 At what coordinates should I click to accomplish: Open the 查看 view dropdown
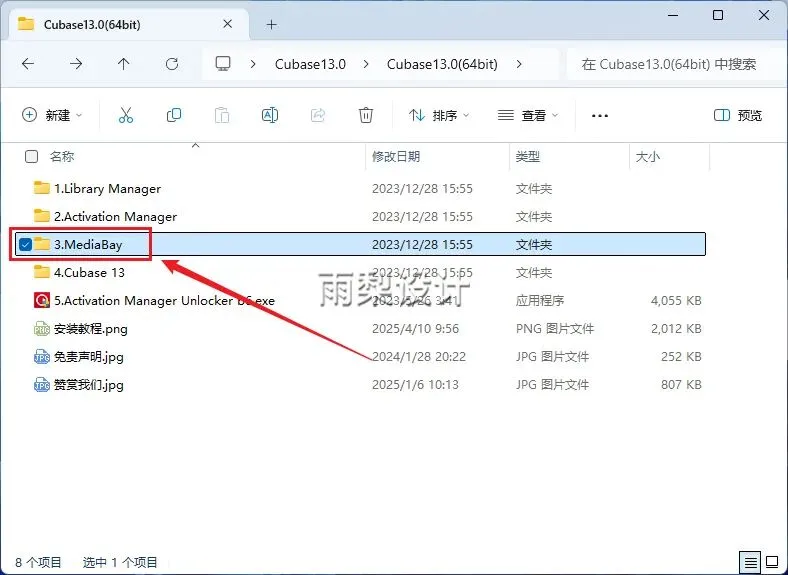[x=528, y=116]
